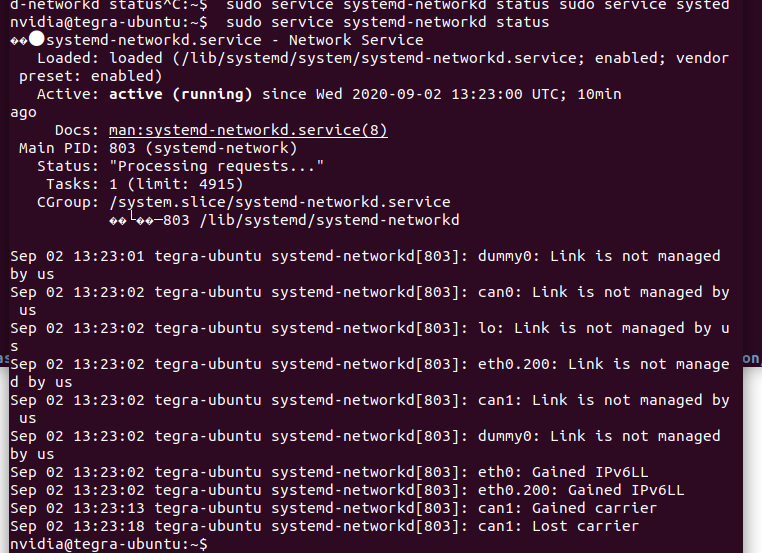Click the 'systemd-networkd.service - Network Service' title line
This screenshot has width=762, height=553.
(235, 40)
